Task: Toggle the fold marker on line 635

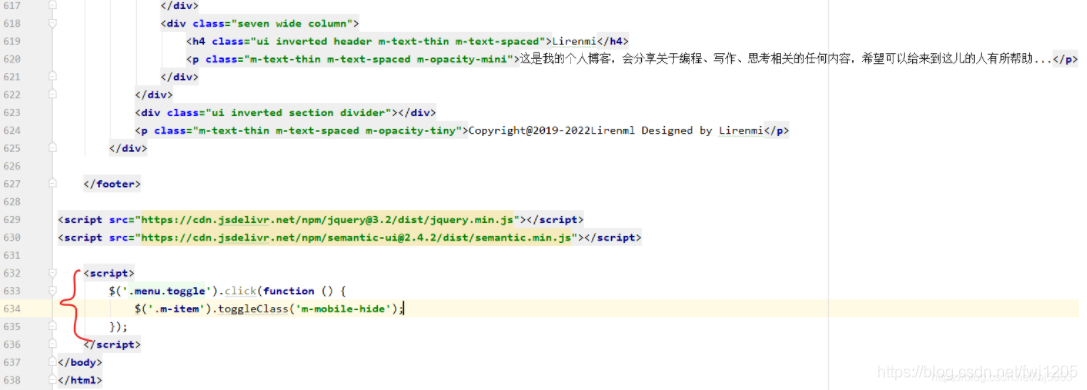Action: (53, 326)
